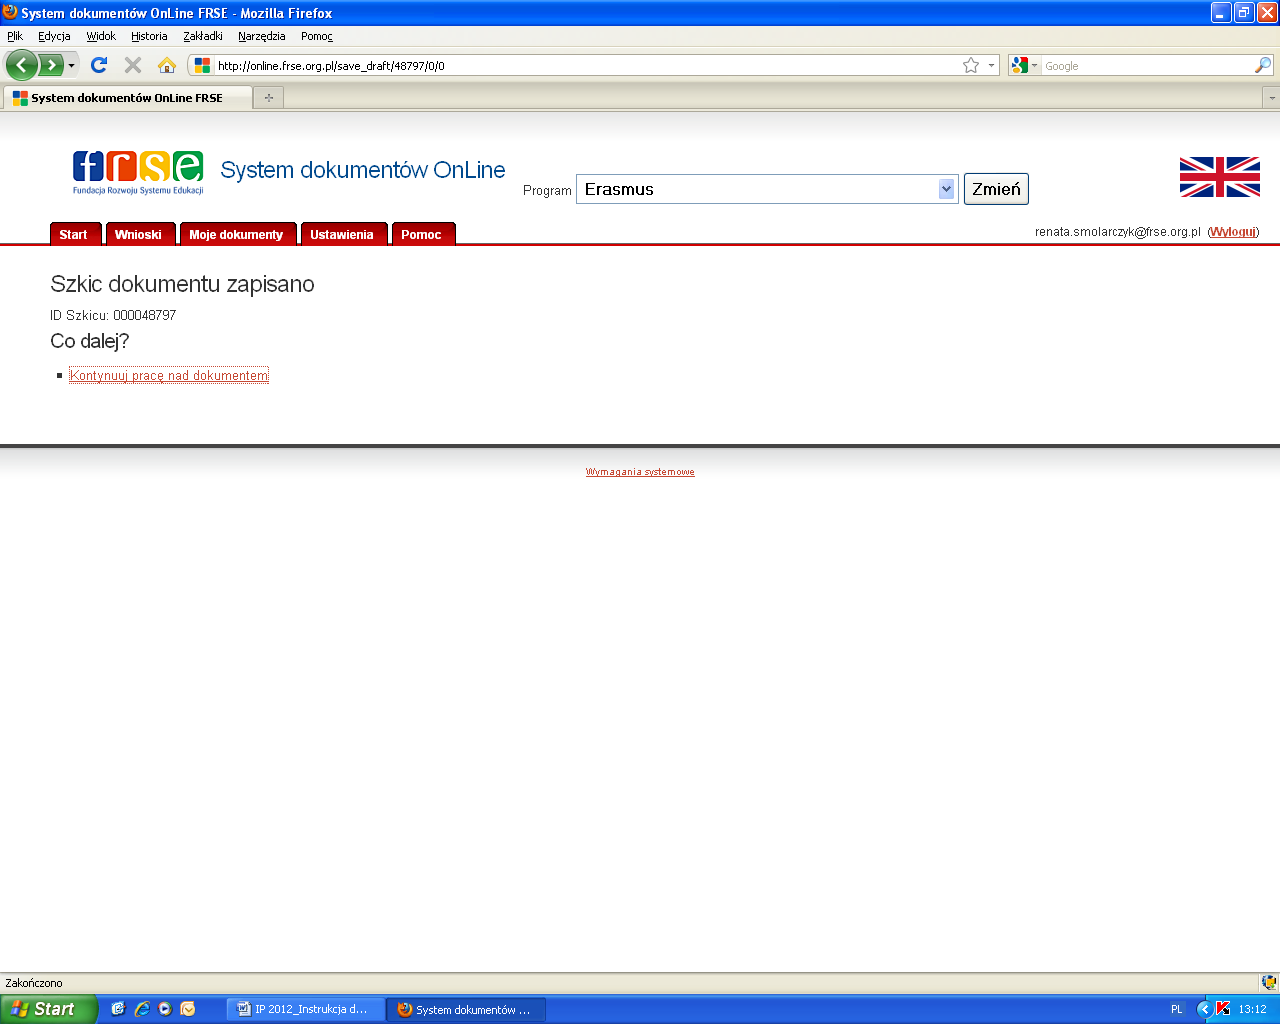Click the search magnifier icon
Image resolution: width=1280 pixels, height=1024 pixels.
[1263, 65]
